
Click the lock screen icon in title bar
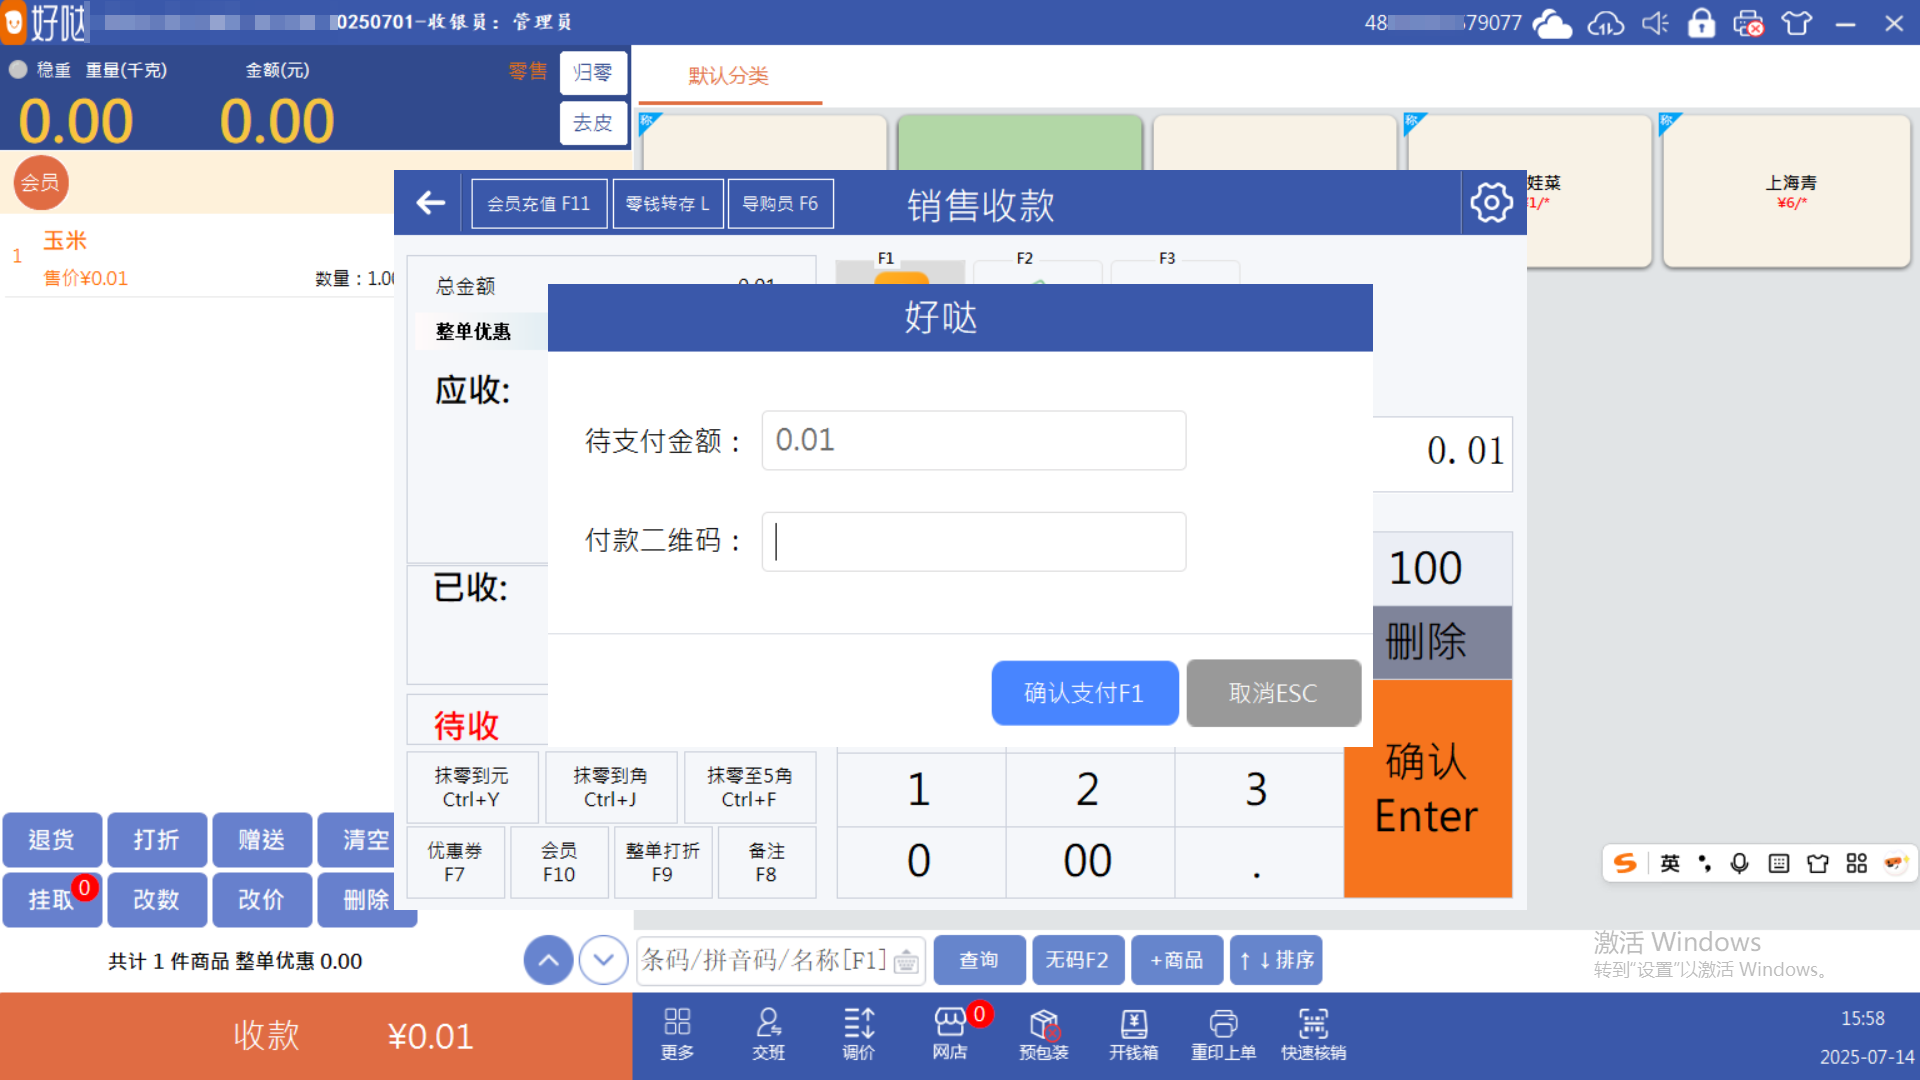click(x=1701, y=23)
